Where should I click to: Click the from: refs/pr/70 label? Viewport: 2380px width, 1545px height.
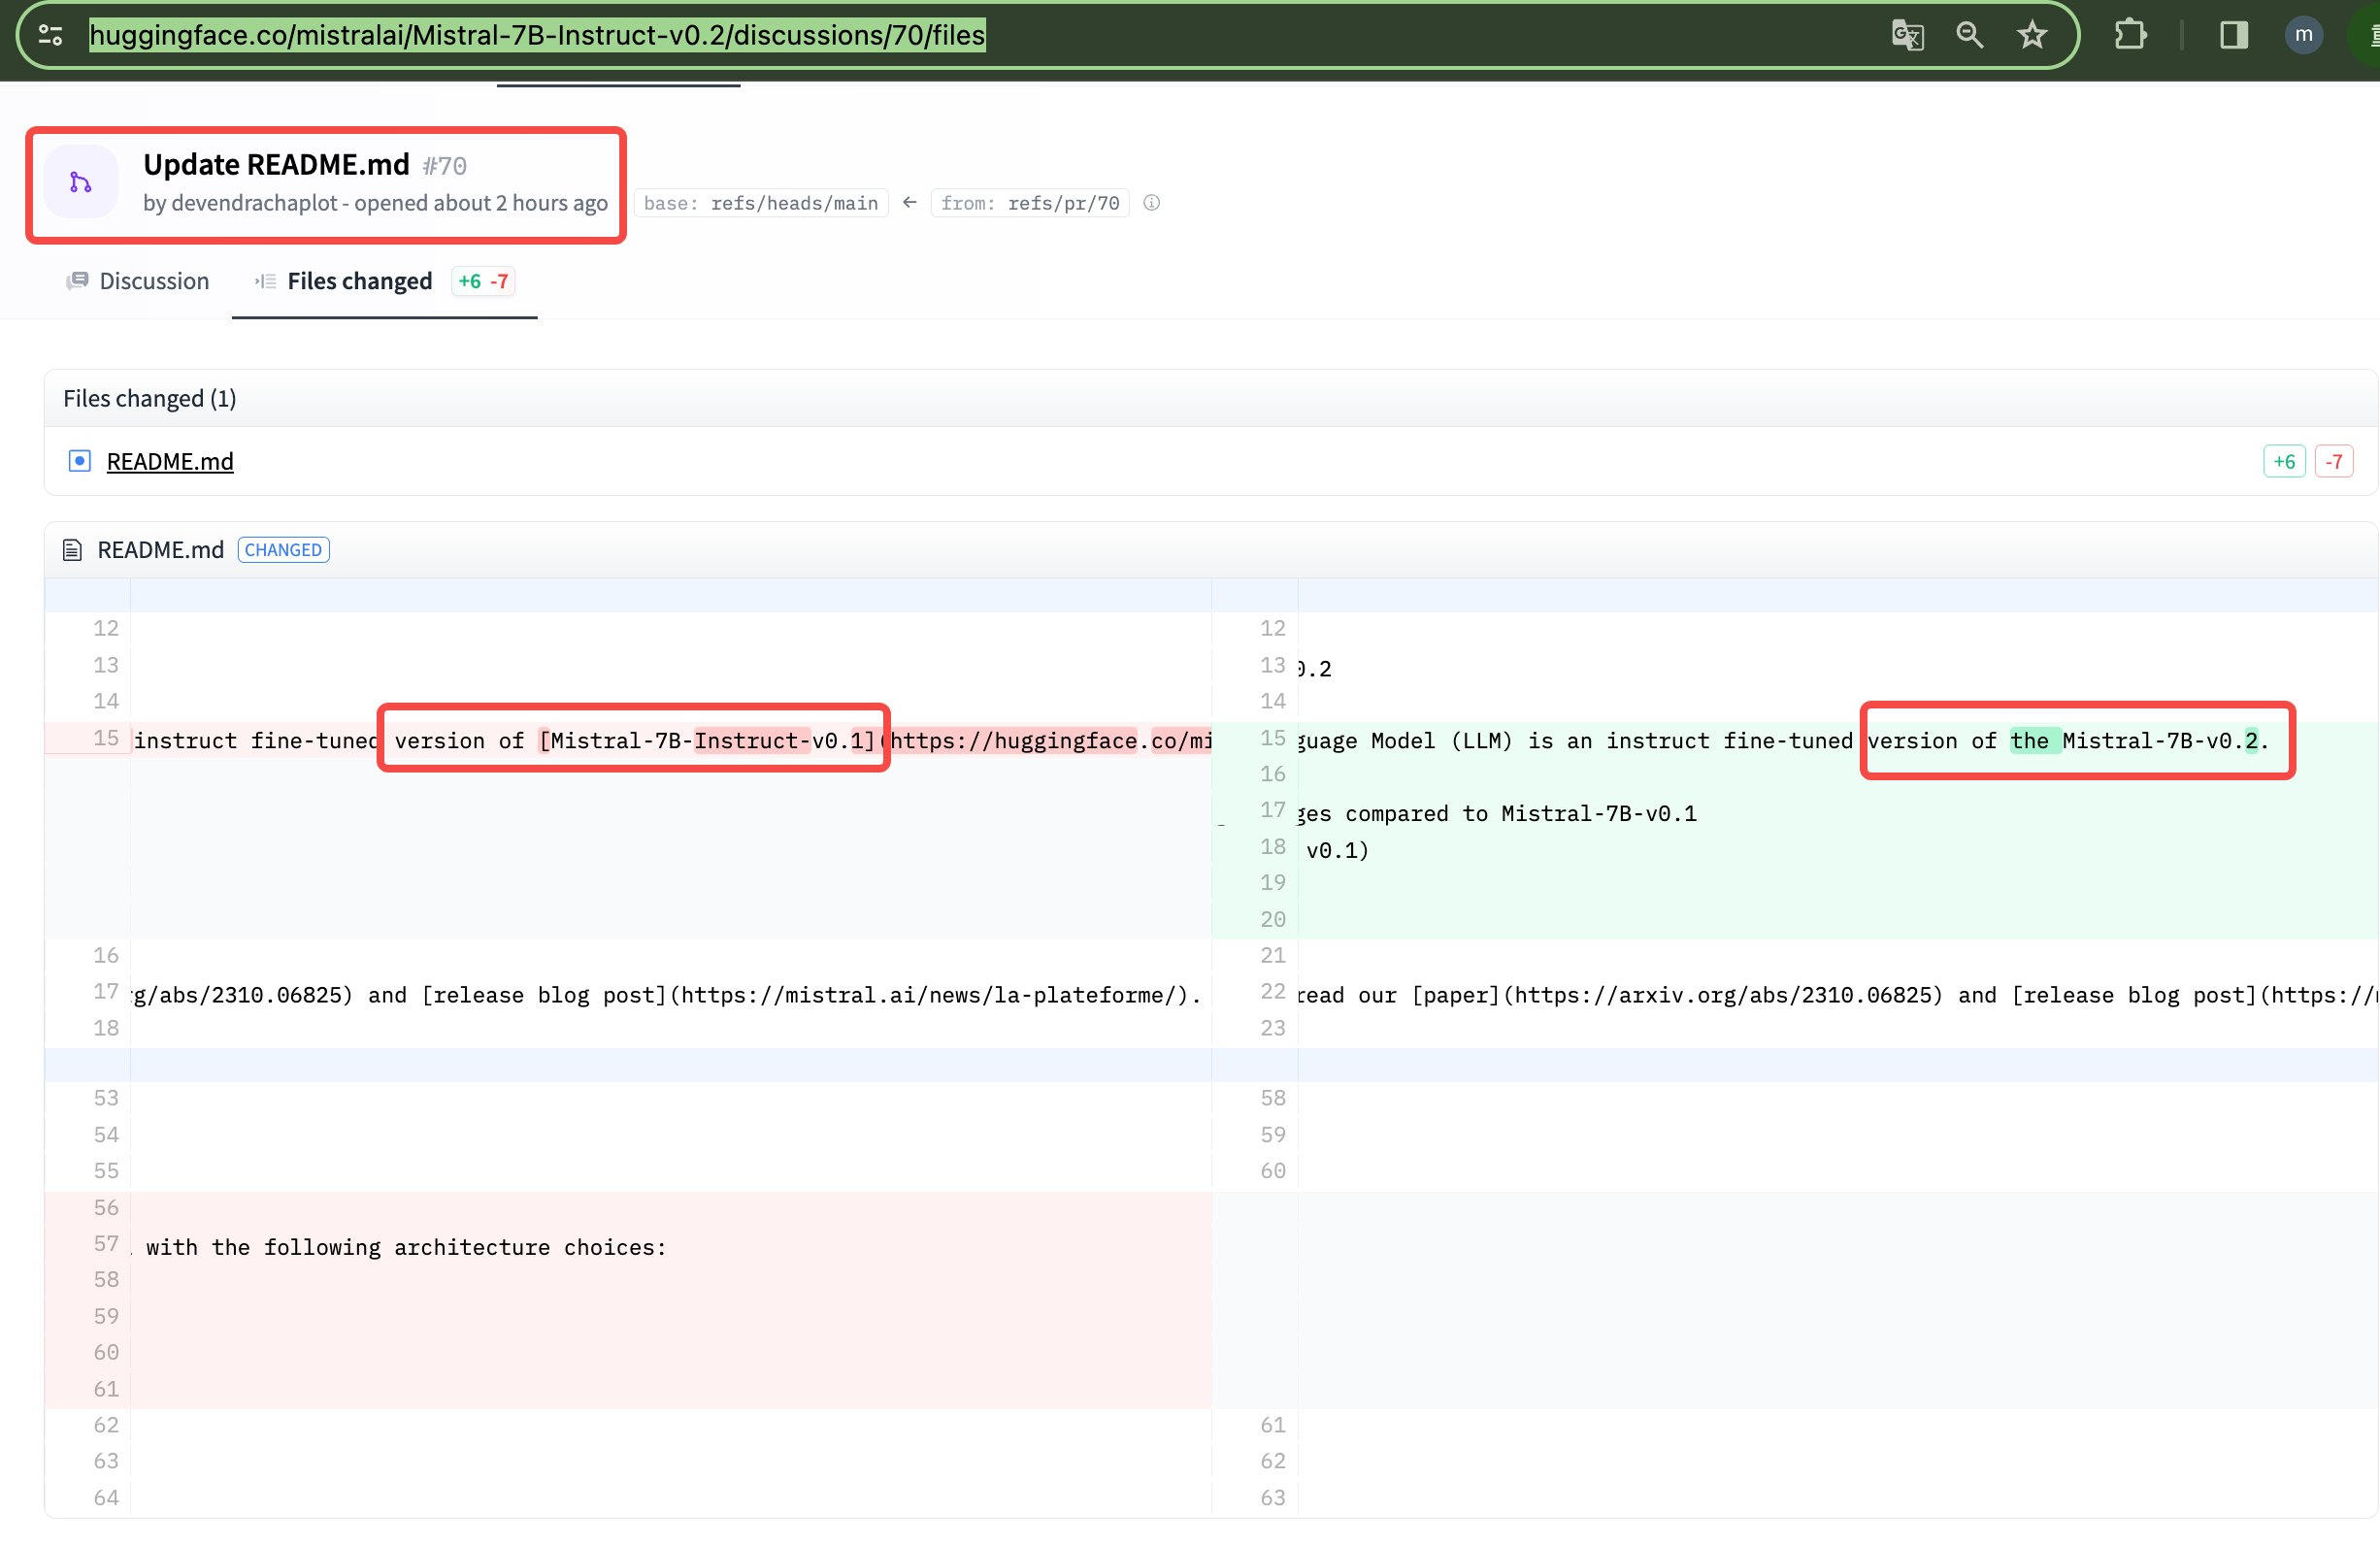[1030, 203]
